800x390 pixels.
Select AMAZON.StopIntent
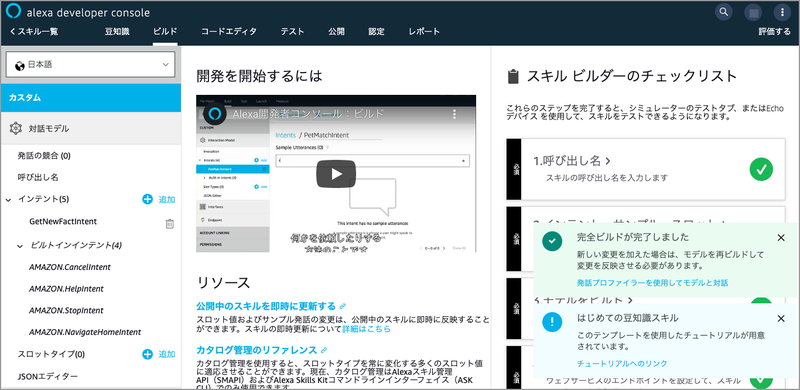click(x=66, y=310)
